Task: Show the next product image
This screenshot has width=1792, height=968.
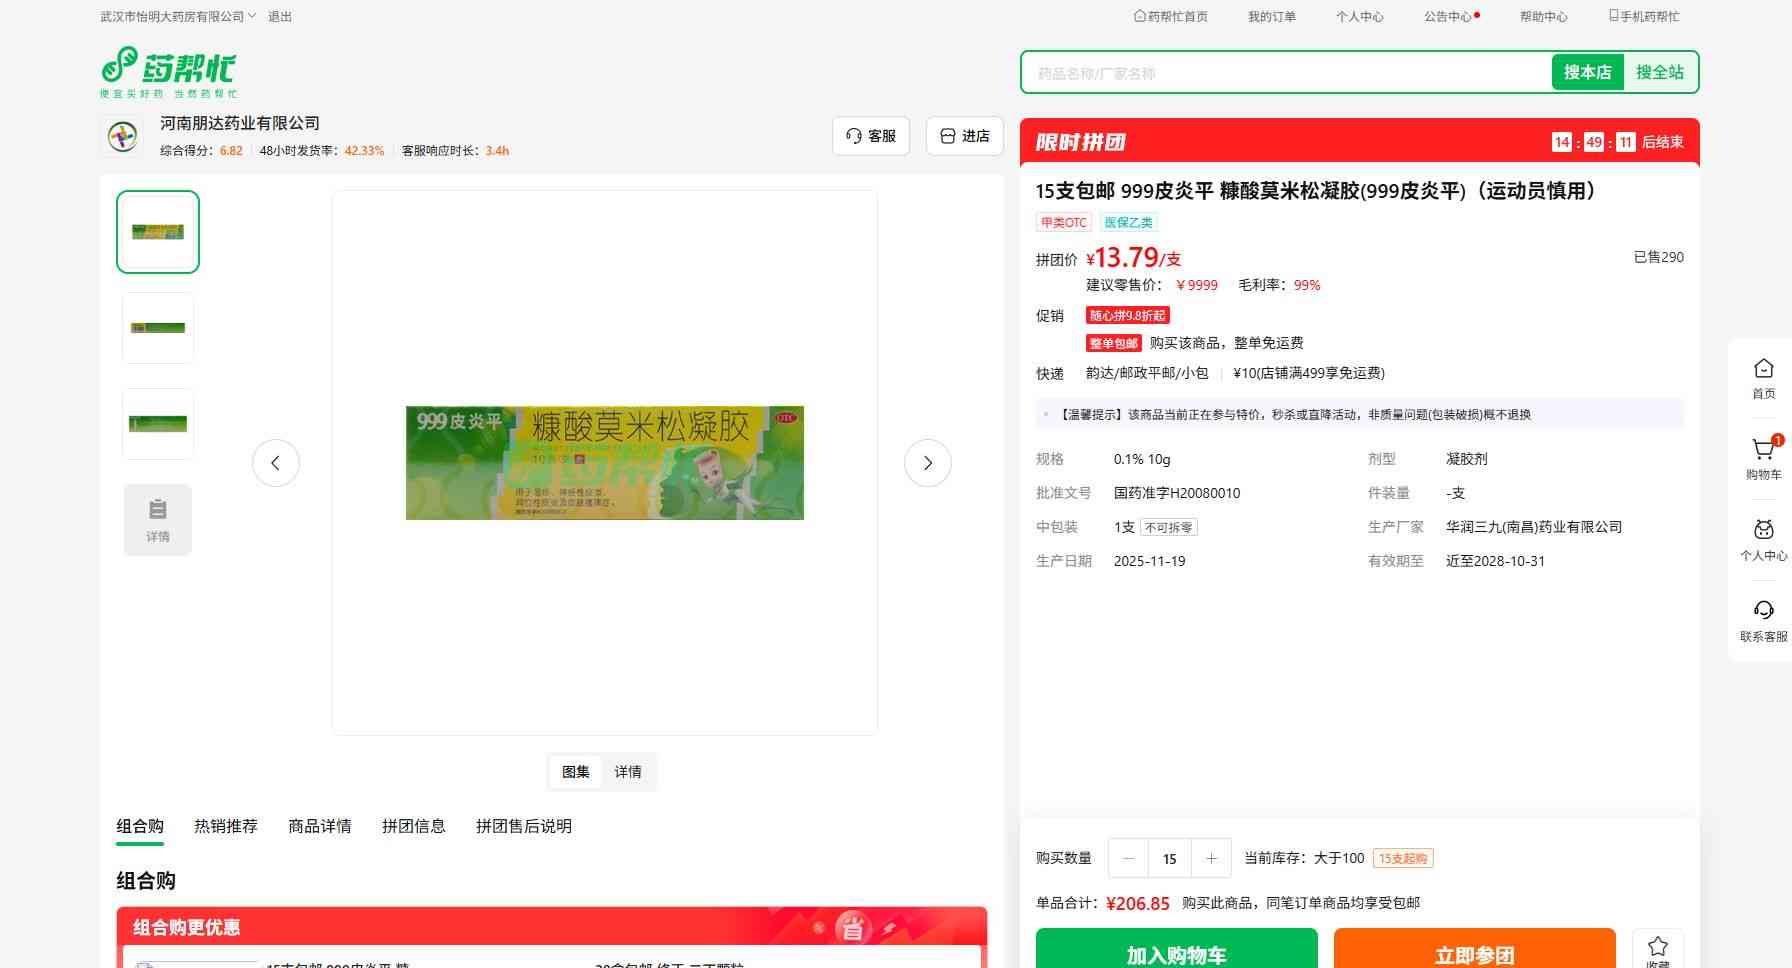Action: [927, 463]
